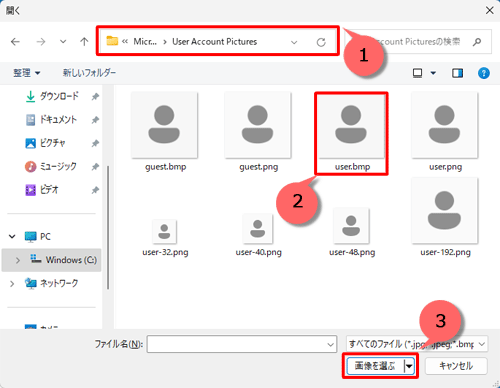500x388 pixels.
Task: Open help with question mark icon
Action: 483,73
